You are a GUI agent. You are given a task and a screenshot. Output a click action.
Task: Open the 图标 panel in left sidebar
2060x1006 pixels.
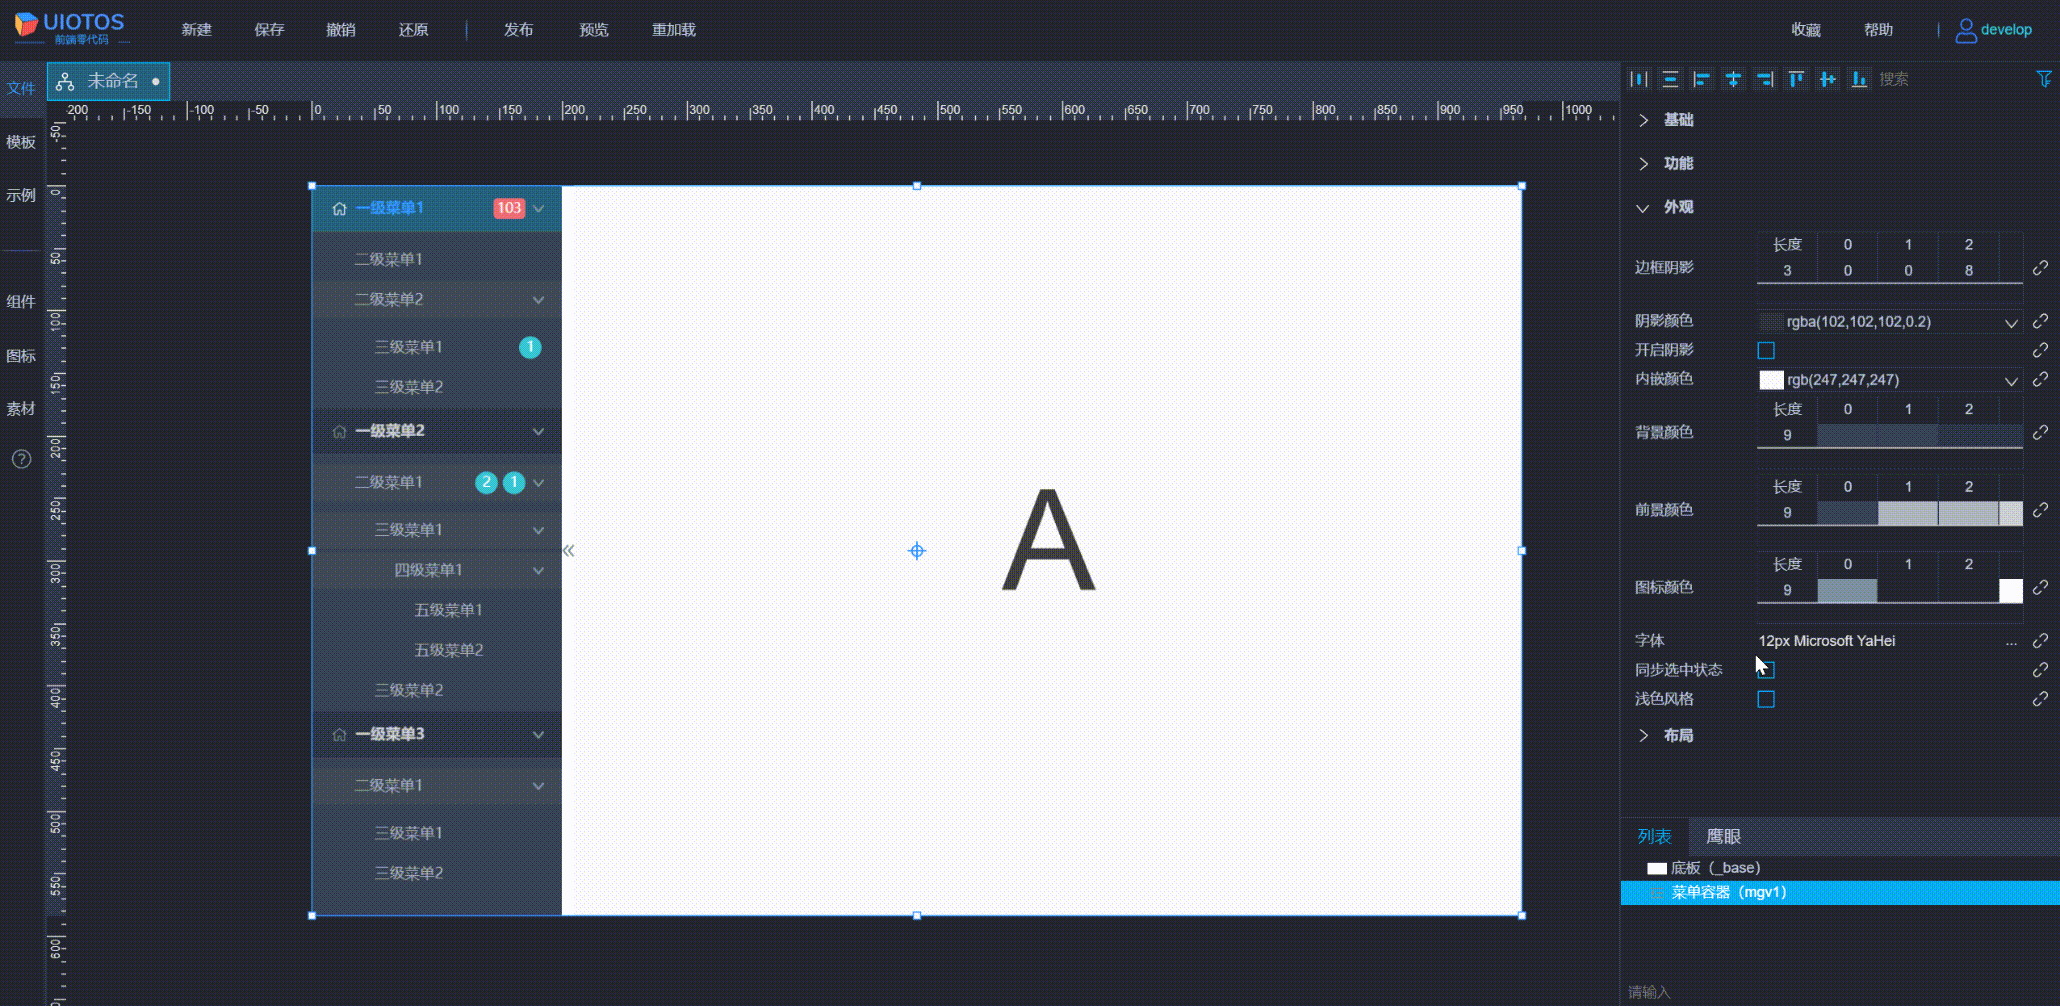point(21,355)
